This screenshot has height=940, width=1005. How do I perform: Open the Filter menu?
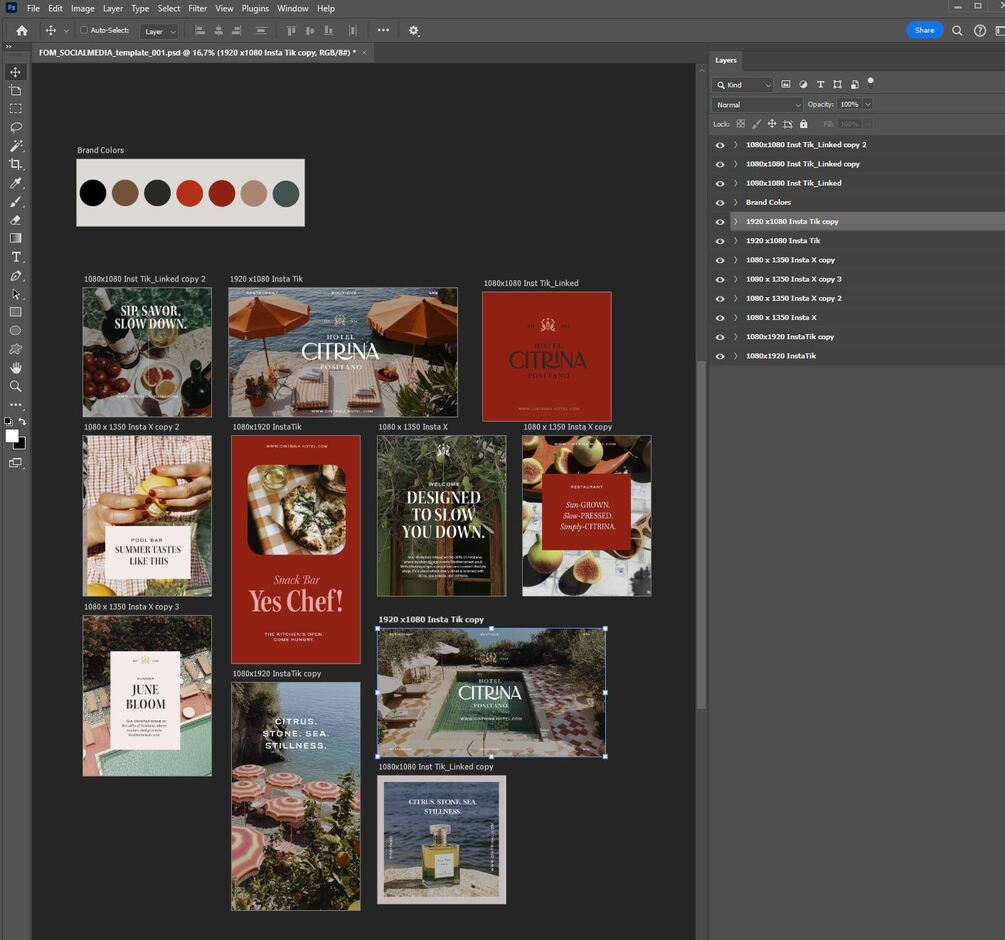tap(198, 8)
